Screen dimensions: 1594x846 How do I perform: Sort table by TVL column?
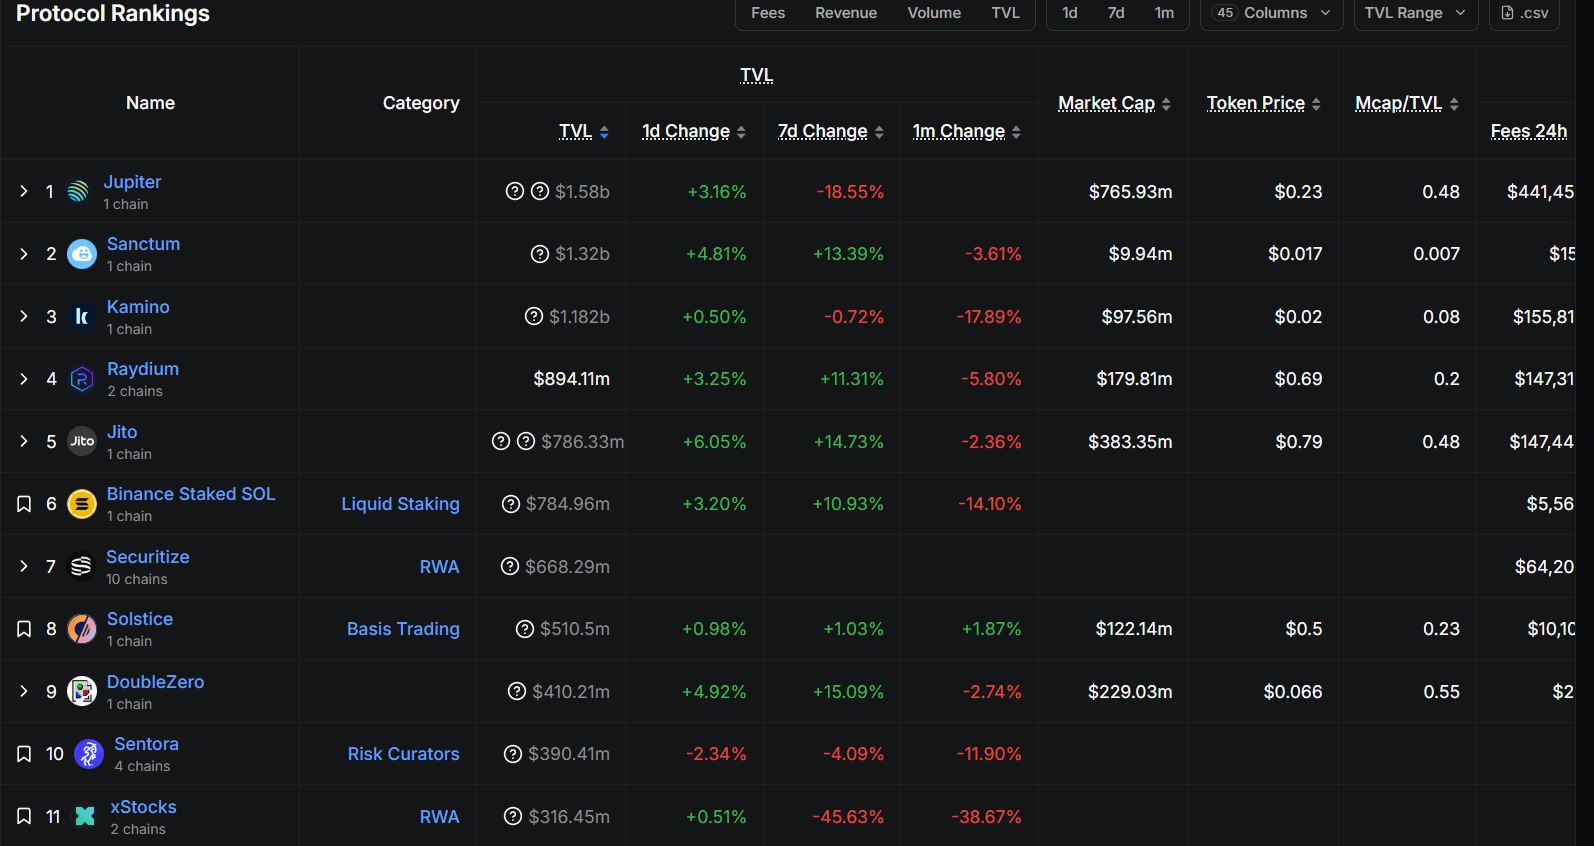(584, 131)
